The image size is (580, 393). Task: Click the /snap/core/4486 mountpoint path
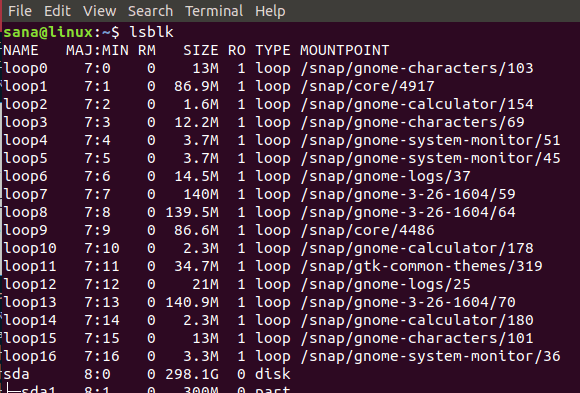(367, 231)
